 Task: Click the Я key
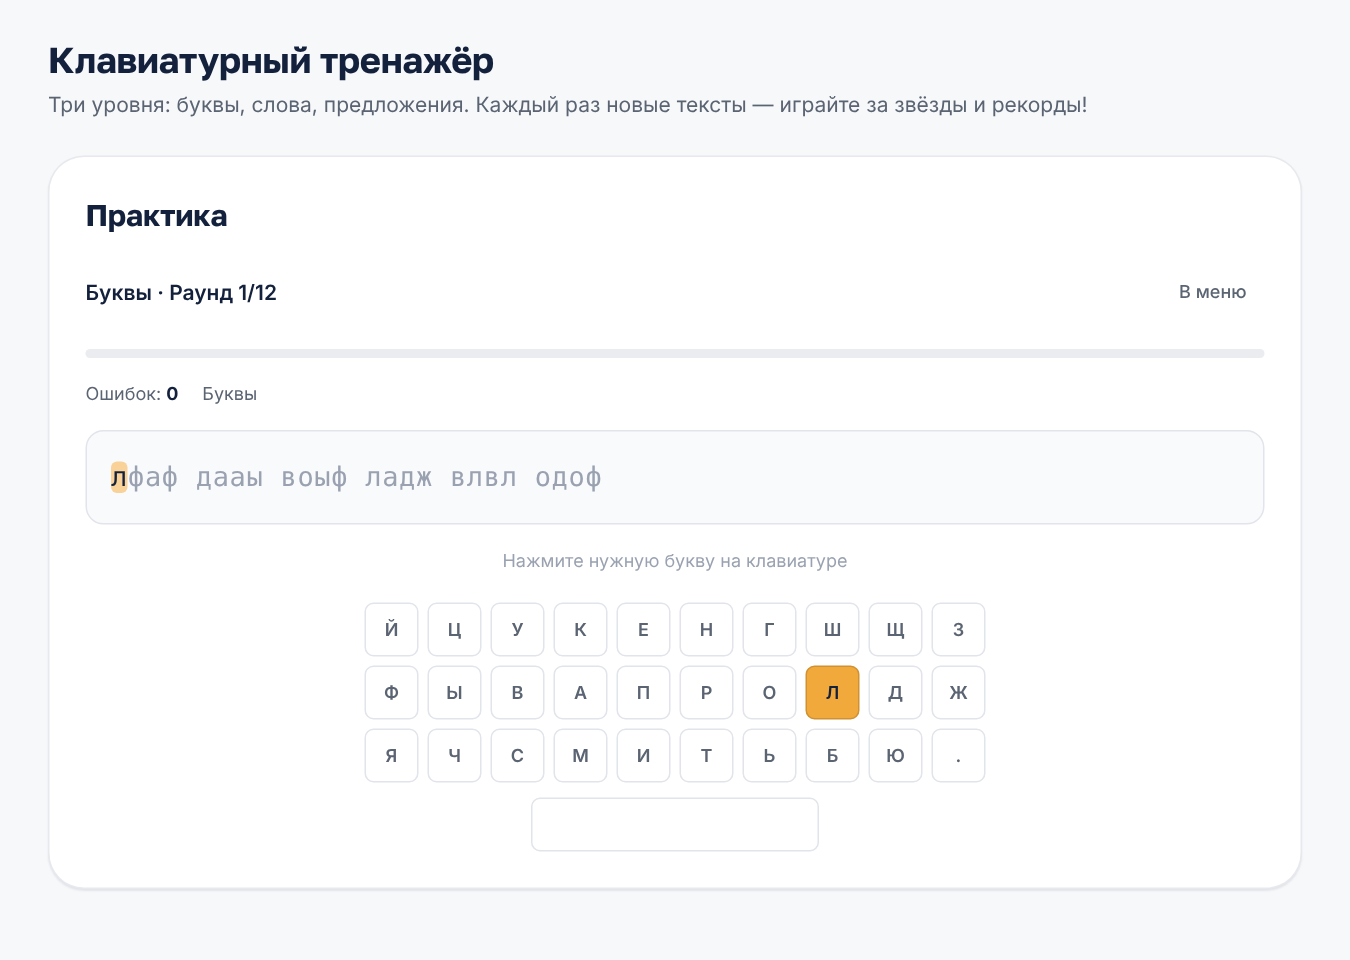pyautogui.click(x=391, y=755)
